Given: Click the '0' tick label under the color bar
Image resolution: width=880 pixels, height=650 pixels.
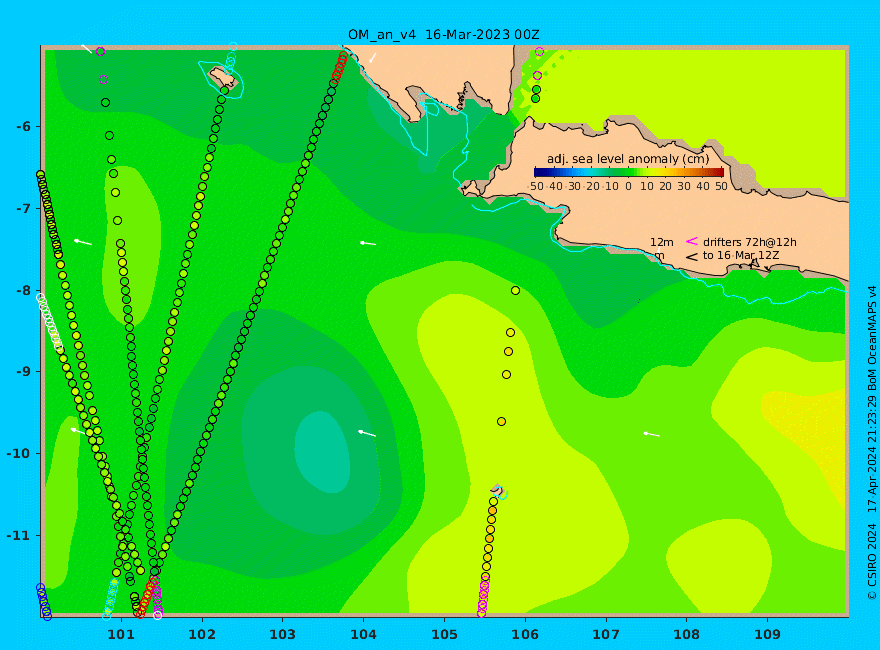Looking at the screenshot, I should 629,186.
